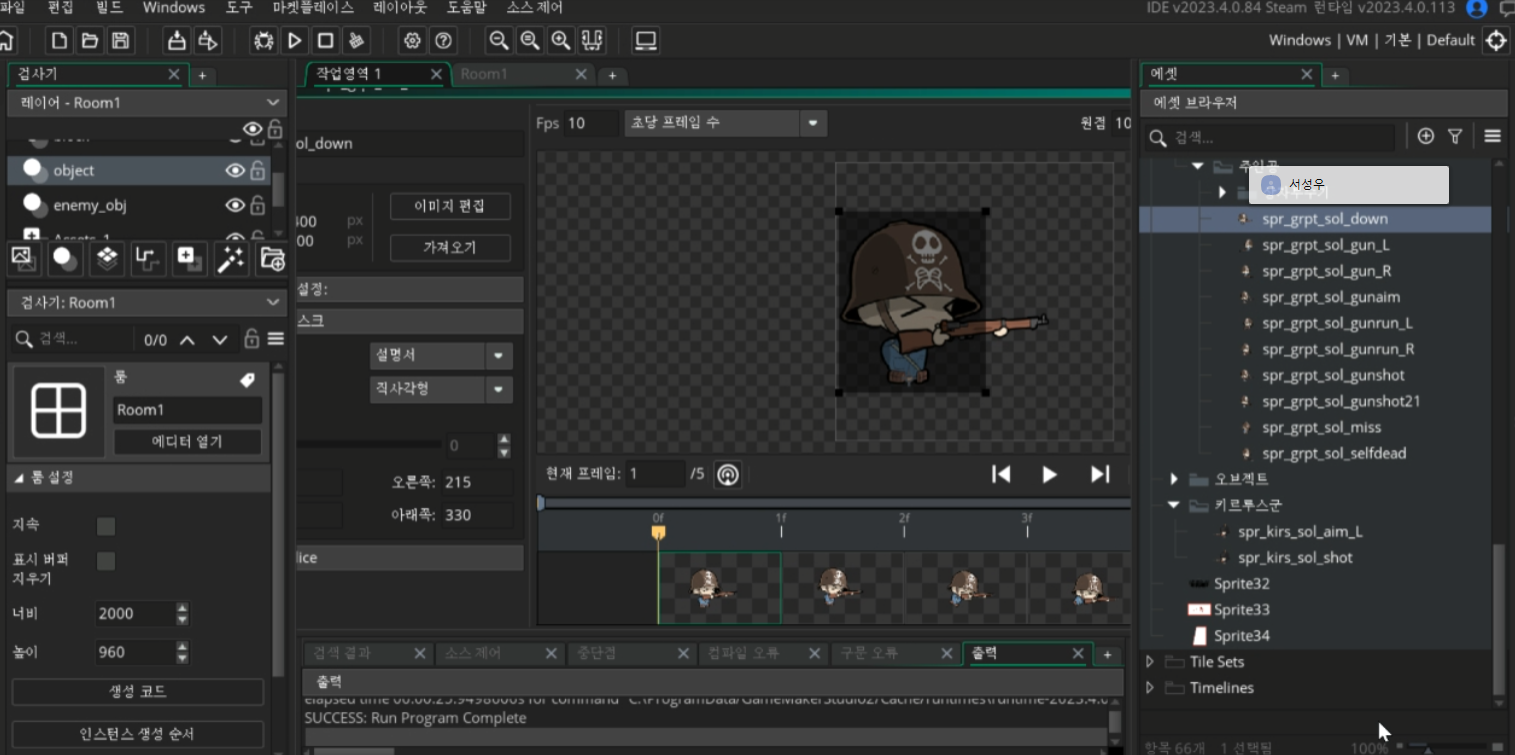Click the zoom reset magnifier icon

pos(529,41)
